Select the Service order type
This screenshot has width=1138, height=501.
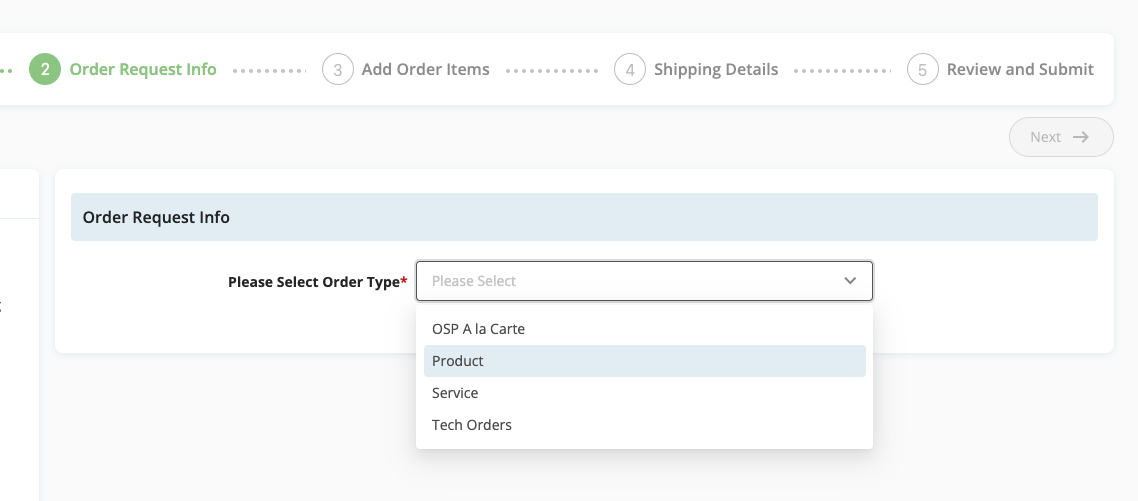tap(644, 393)
